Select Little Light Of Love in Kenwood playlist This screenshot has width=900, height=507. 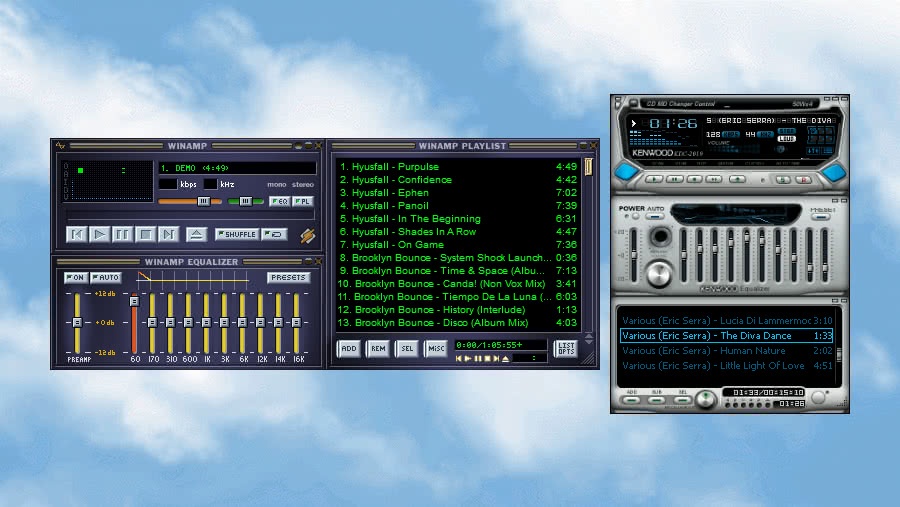727,365
